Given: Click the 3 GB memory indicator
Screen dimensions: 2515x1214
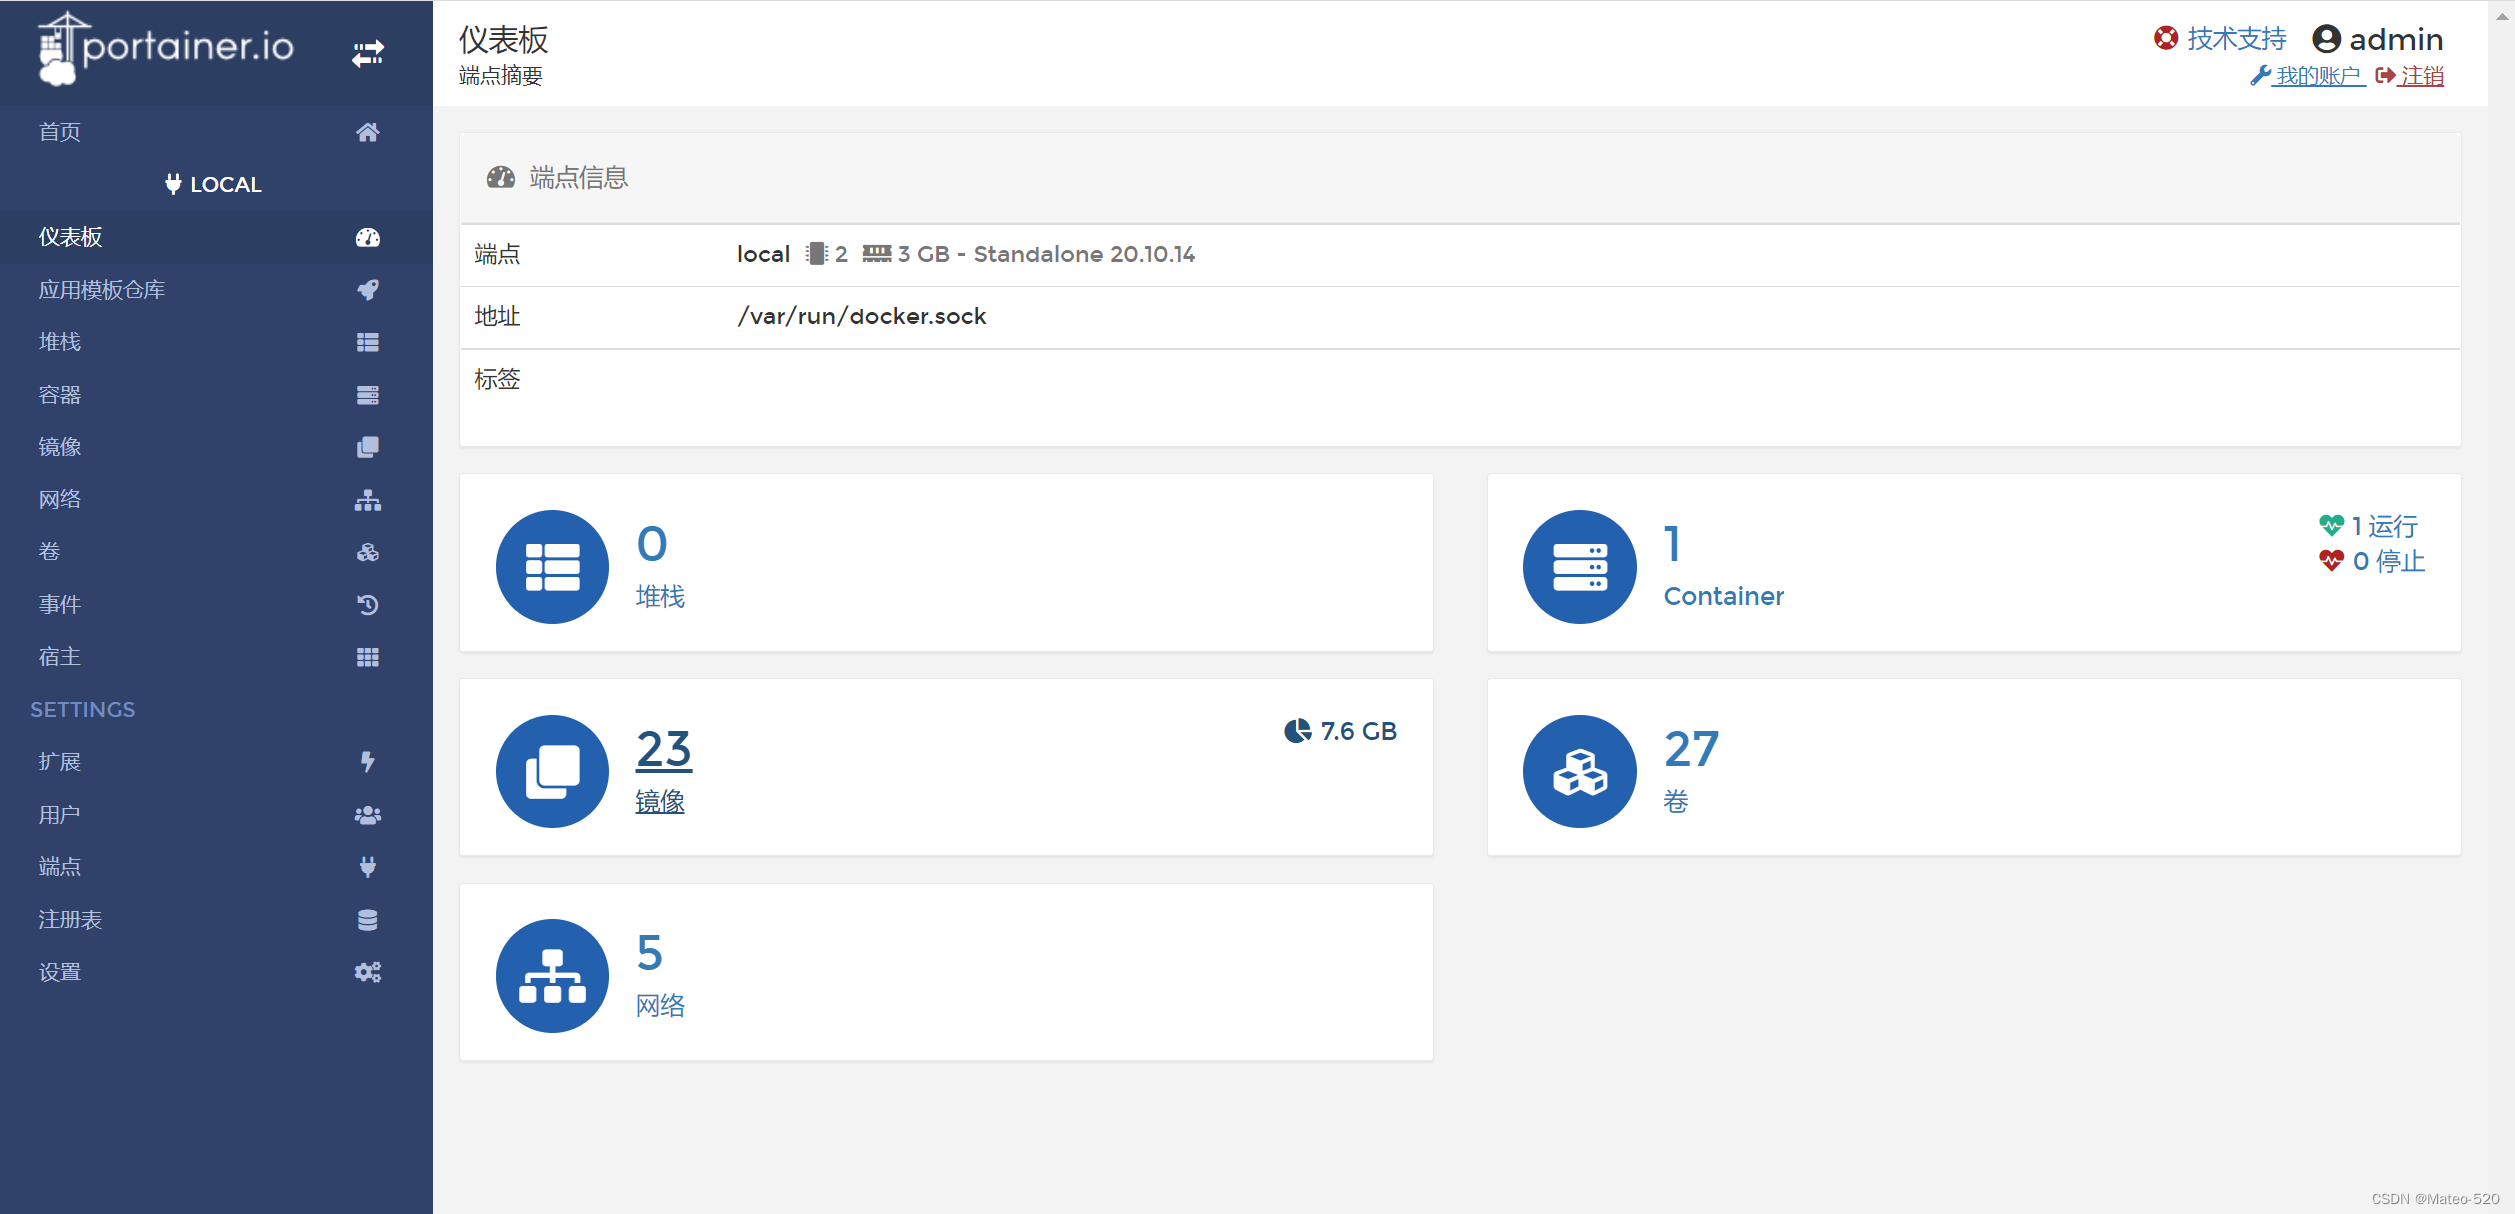Looking at the screenshot, I should pyautogui.click(x=906, y=254).
